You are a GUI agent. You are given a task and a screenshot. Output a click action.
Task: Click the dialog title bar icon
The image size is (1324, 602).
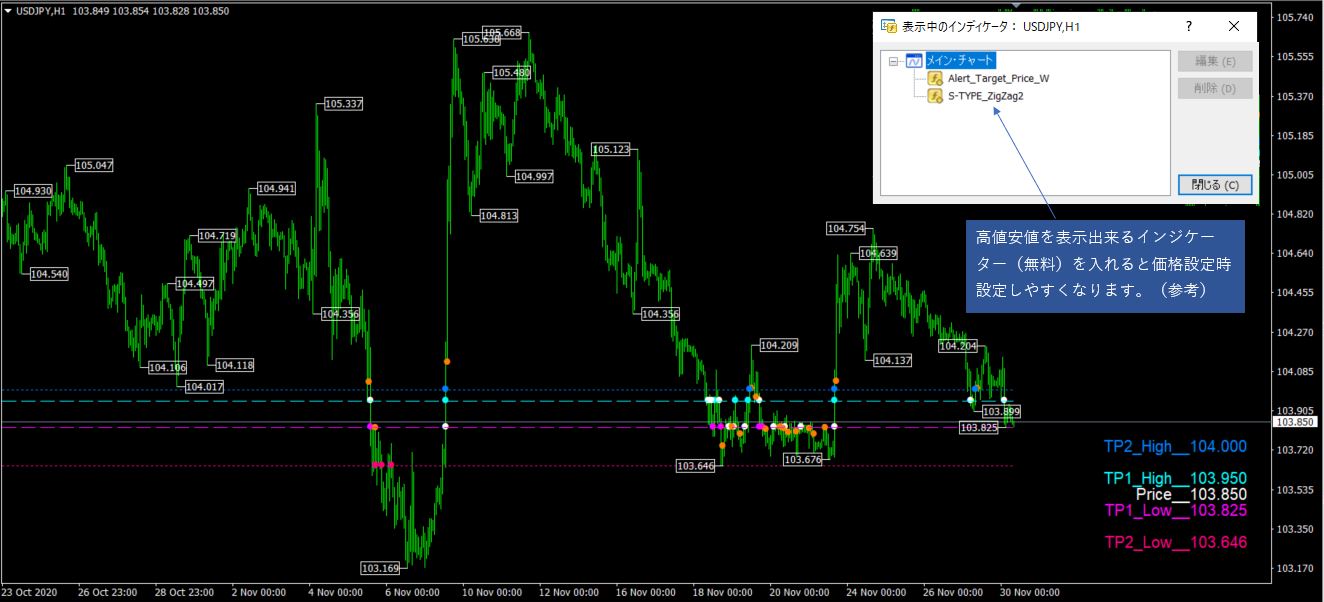887,27
